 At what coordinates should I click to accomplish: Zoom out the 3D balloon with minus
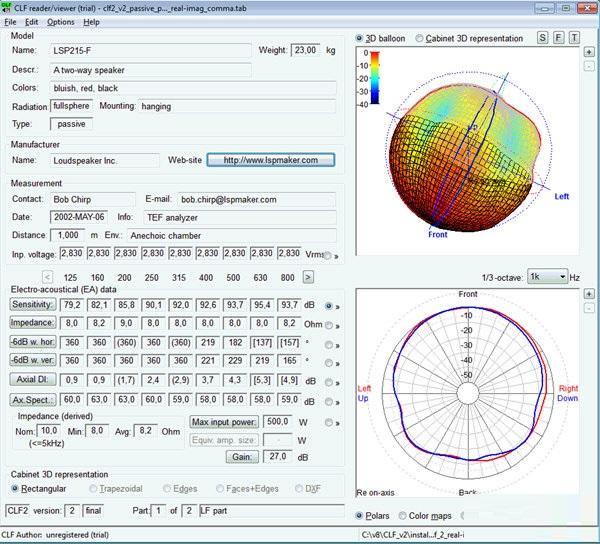click(590, 66)
